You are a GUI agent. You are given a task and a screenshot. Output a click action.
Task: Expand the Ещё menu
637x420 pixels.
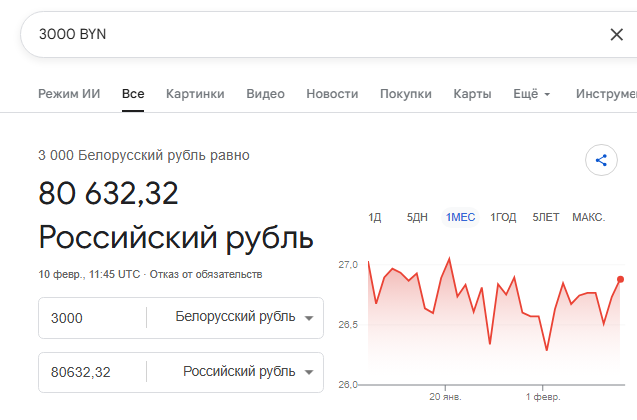coord(531,94)
